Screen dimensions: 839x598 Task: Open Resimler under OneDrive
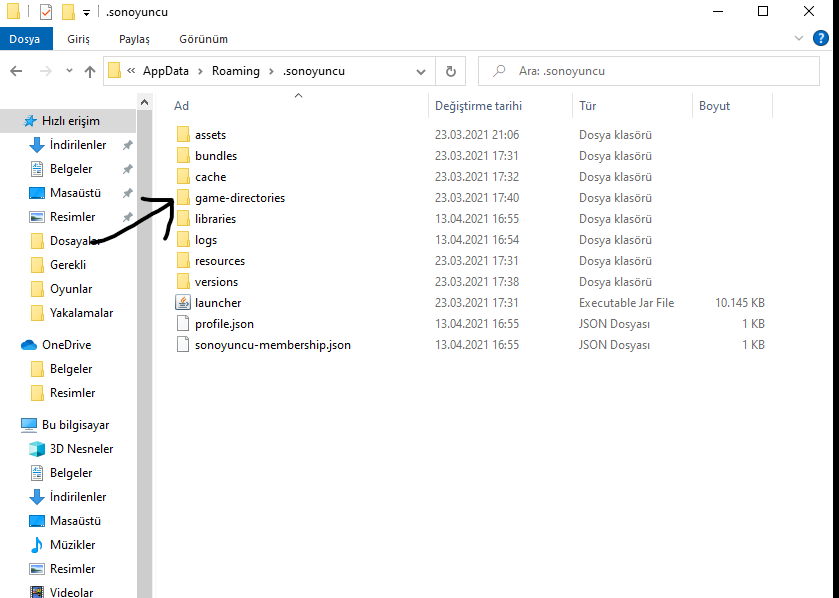pos(63,393)
